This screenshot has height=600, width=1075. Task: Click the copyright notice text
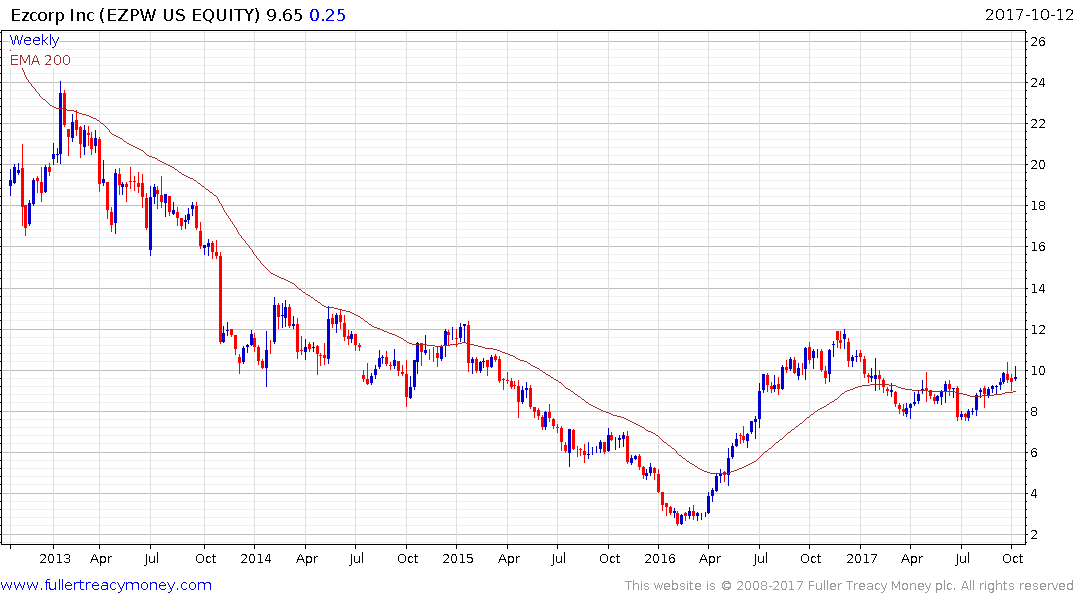[x=849, y=586]
